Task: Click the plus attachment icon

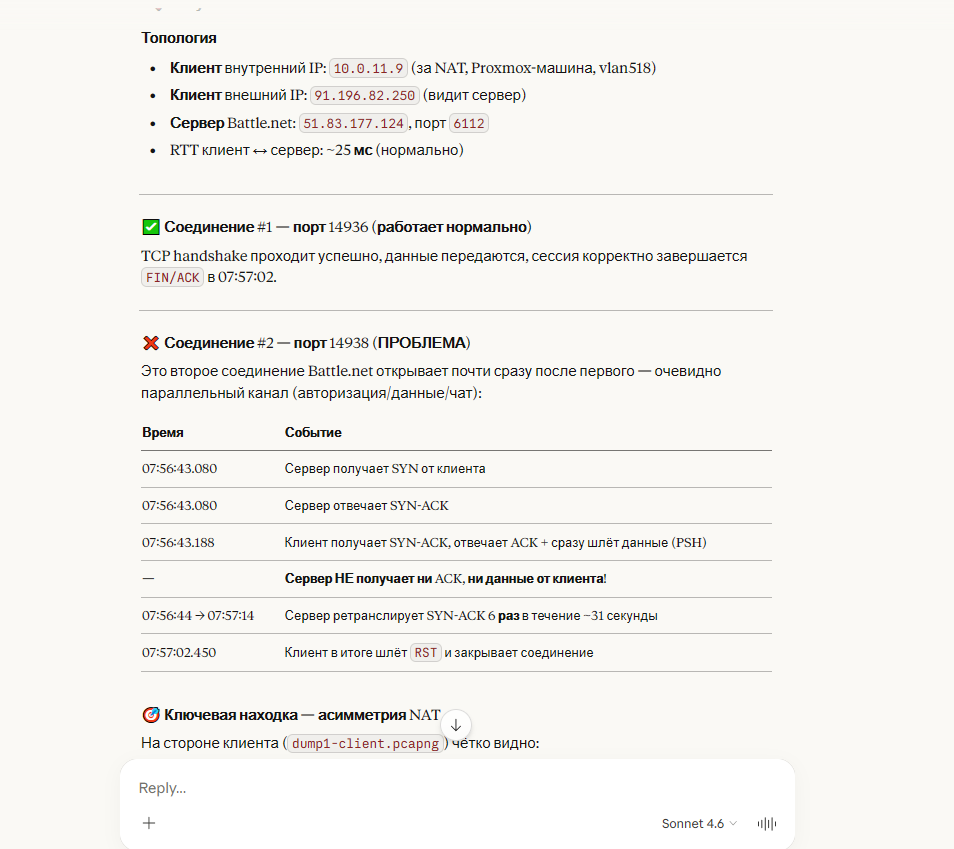Action: (149, 823)
